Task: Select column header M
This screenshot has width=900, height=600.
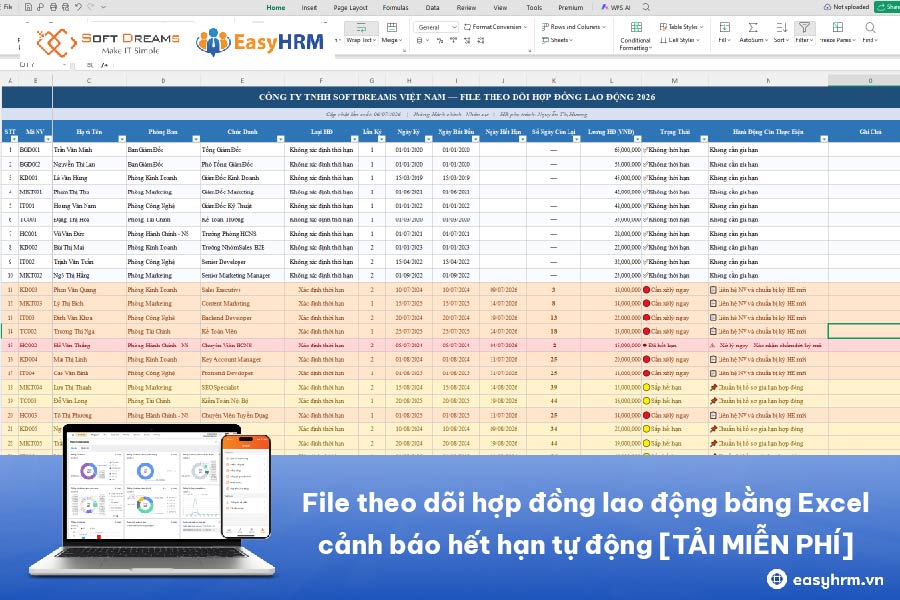Action: tap(674, 80)
